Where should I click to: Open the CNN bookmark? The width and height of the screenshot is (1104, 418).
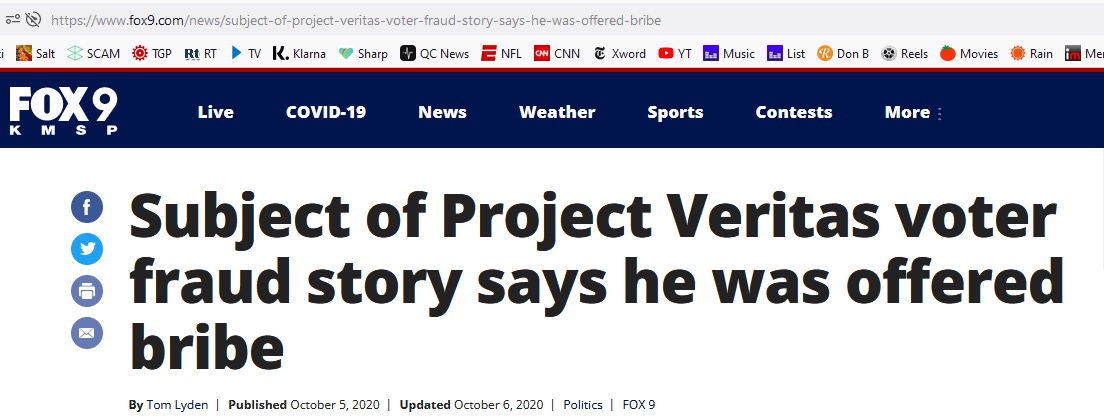click(x=557, y=53)
